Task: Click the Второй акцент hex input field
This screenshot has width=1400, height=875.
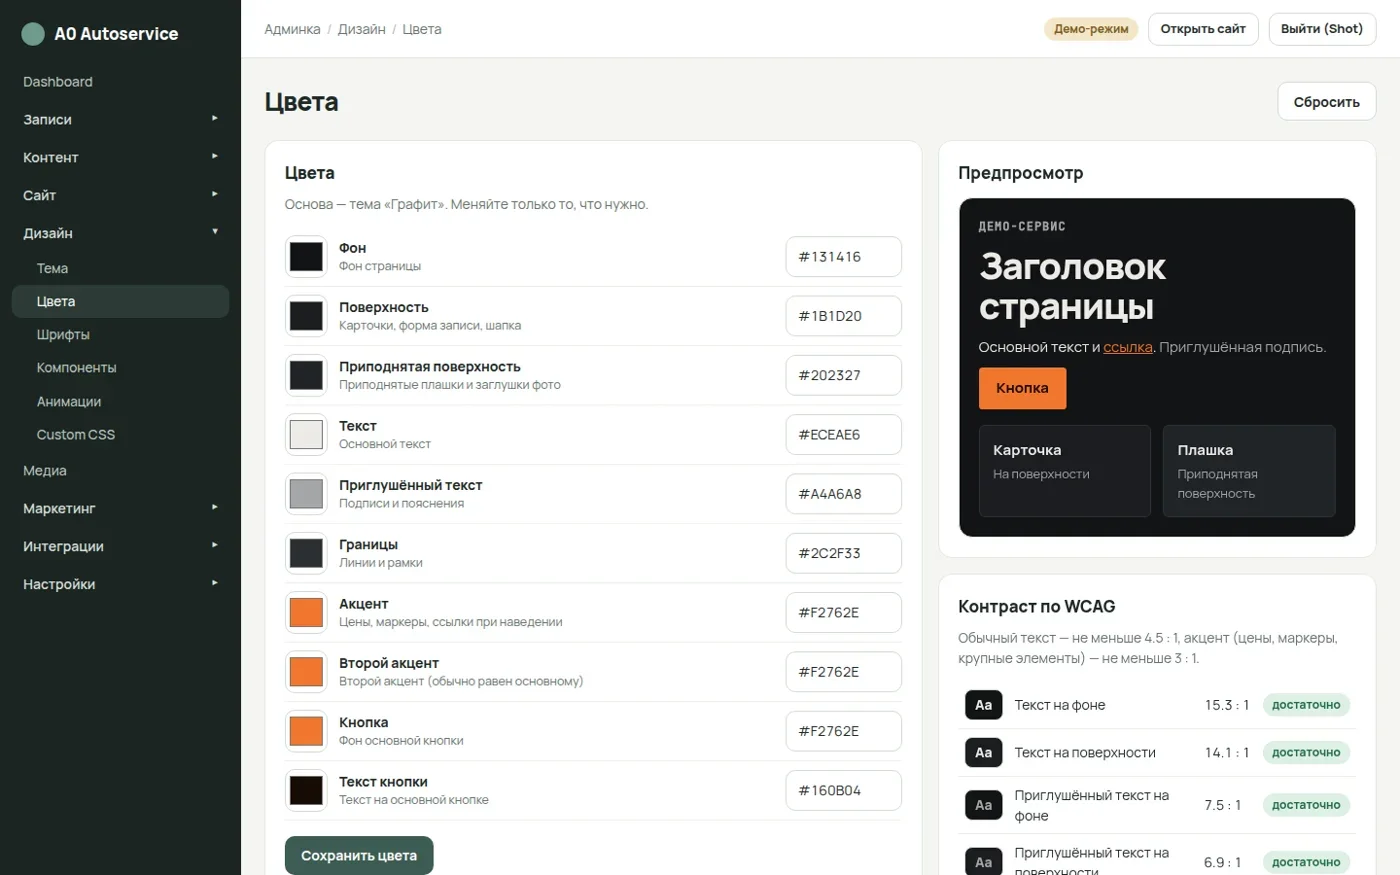Action: (x=843, y=672)
